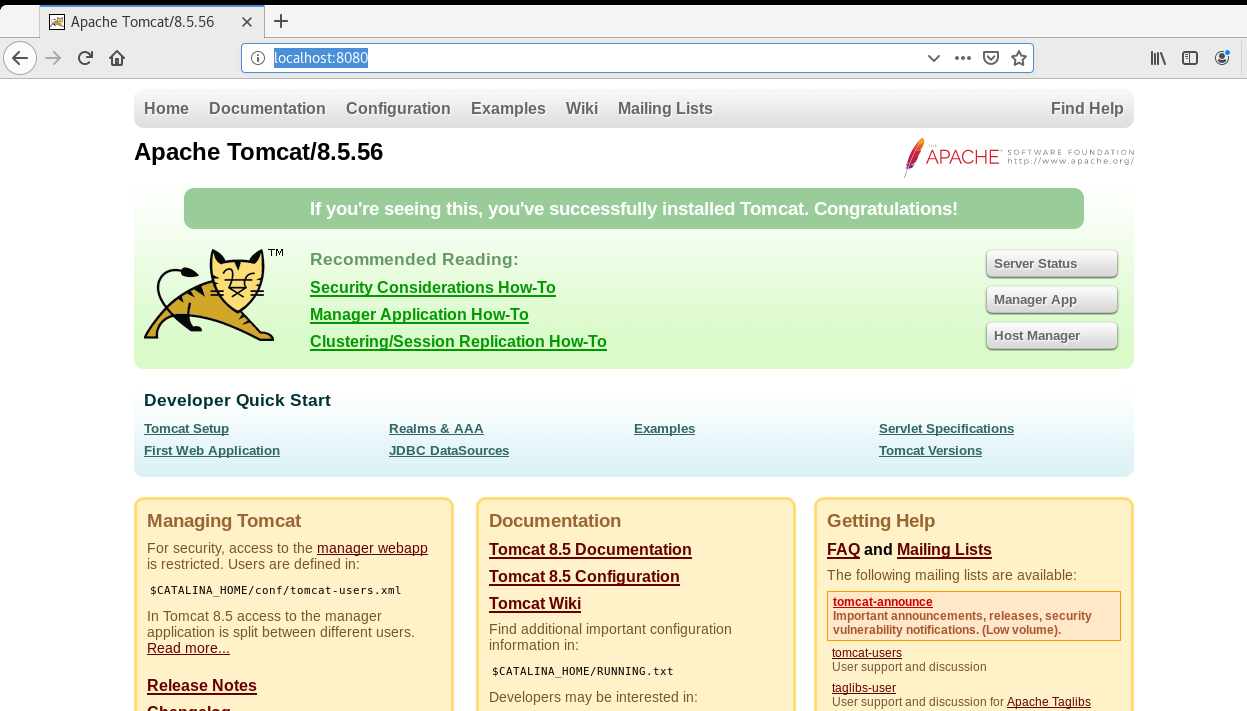Open a new tab with plus icon
This screenshot has height=711, width=1247.
click(x=281, y=21)
